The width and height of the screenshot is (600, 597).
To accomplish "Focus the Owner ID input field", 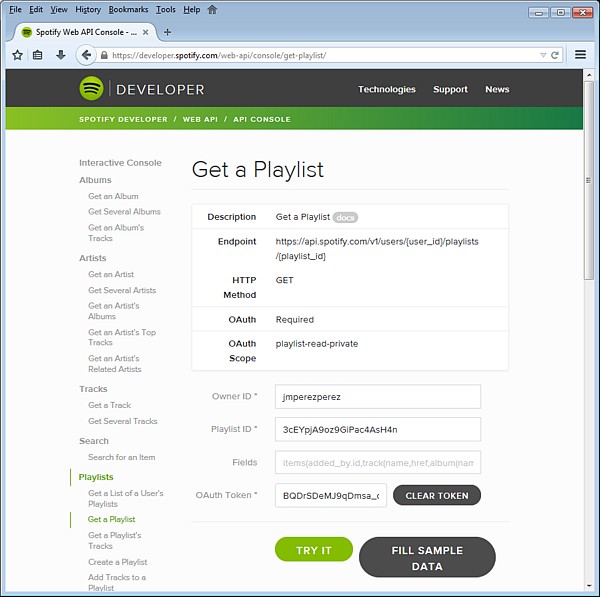I will [x=378, y=397].
